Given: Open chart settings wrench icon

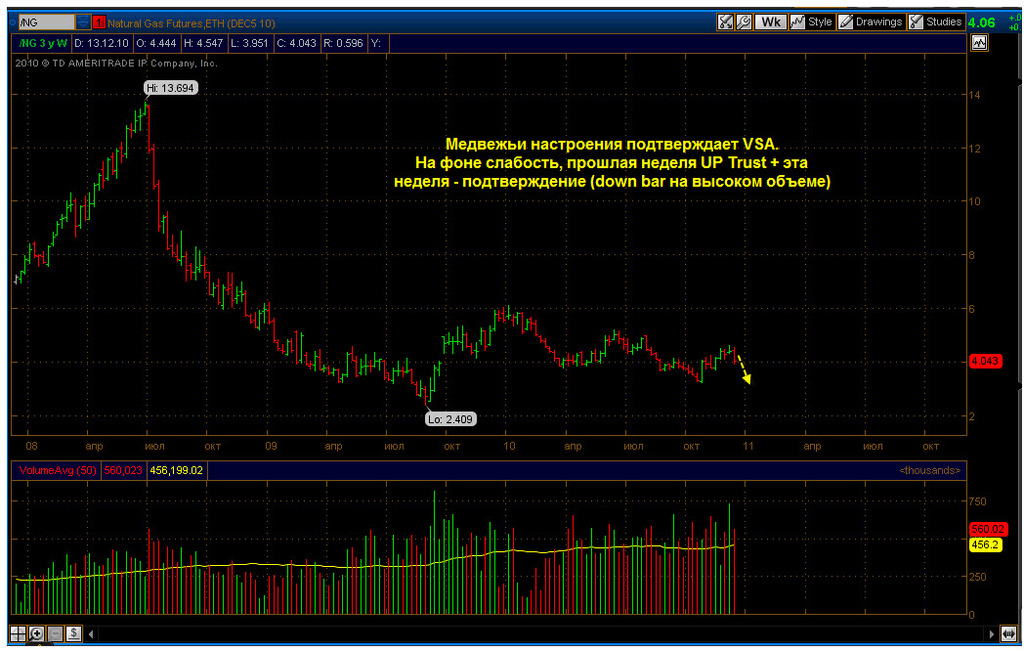Looking at the screenshot, I should [743, 22].
